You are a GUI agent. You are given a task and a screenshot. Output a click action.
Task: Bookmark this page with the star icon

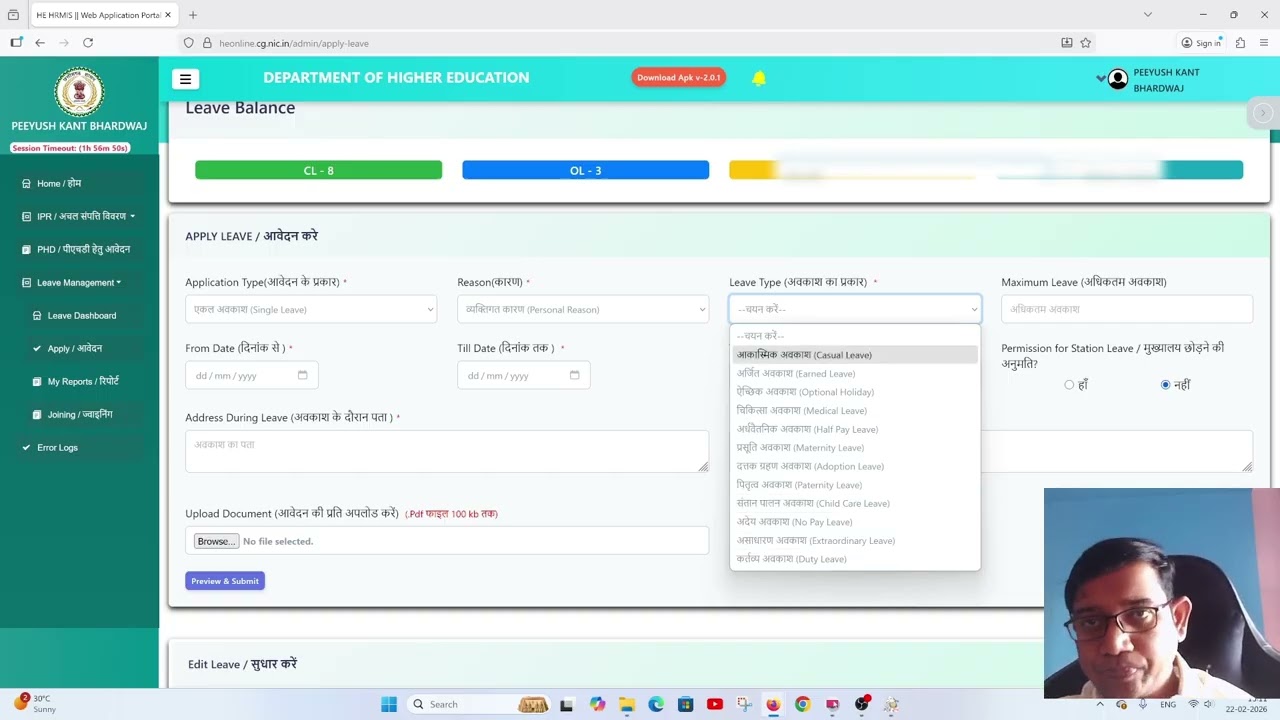(x=1086, y=43)
